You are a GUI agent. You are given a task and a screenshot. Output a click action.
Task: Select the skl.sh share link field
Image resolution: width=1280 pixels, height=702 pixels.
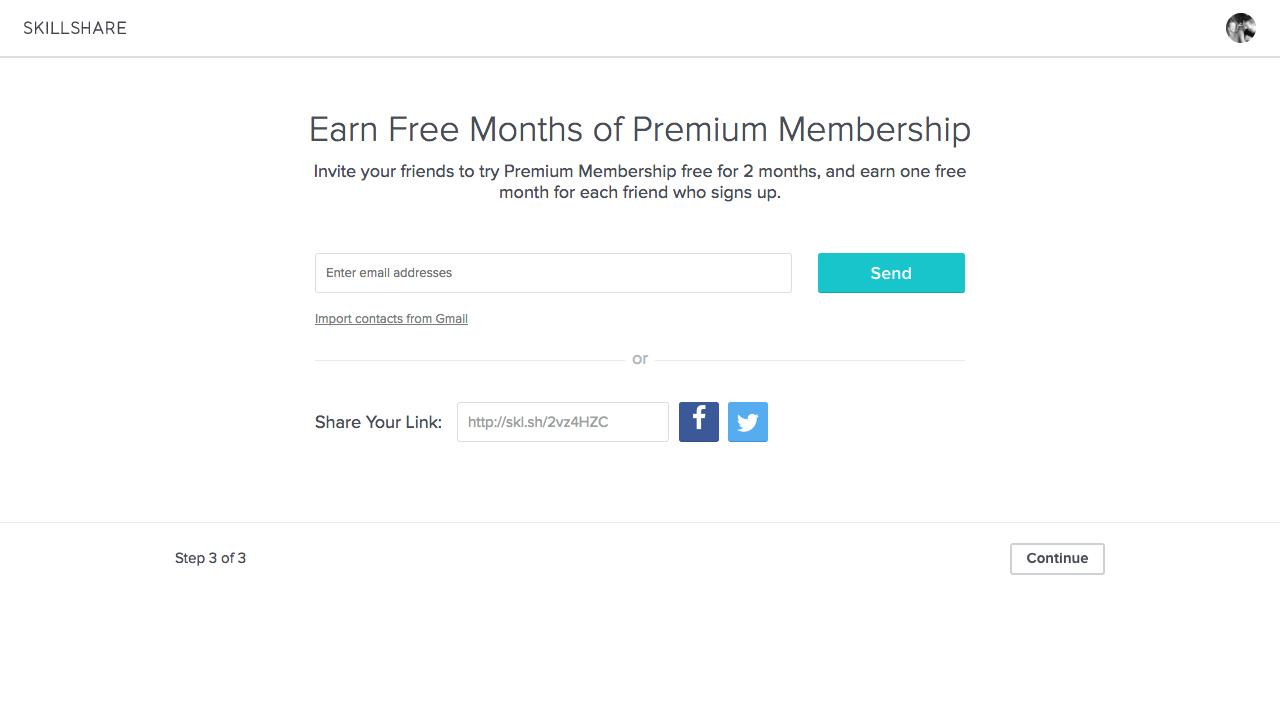(563, 422)
